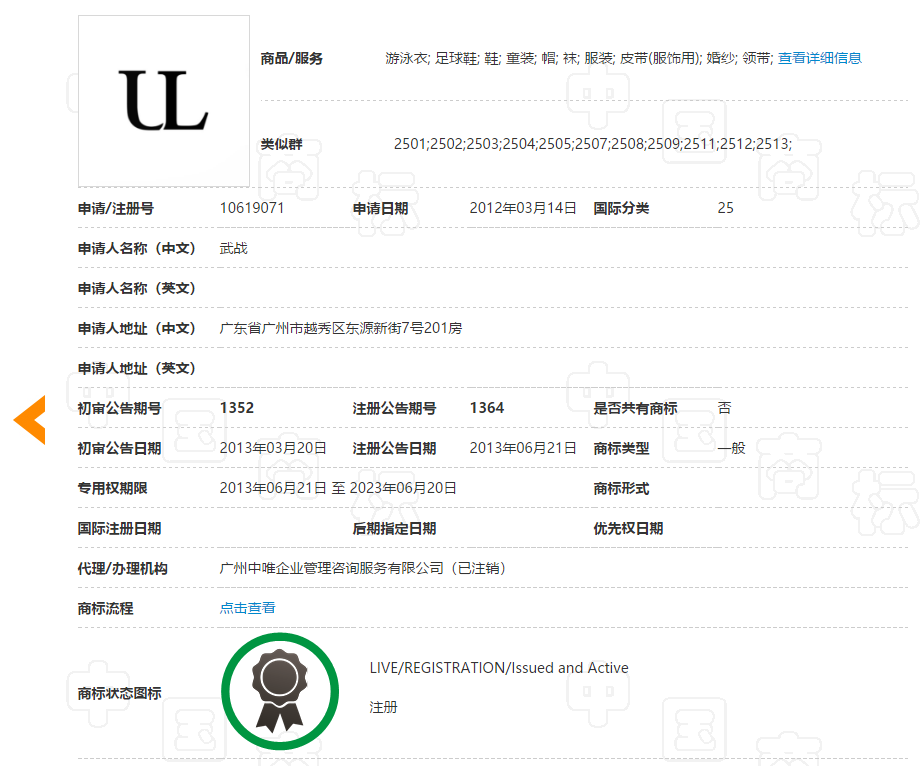
Task: Click the orange back arrow on the left
Action: point(28,419)
